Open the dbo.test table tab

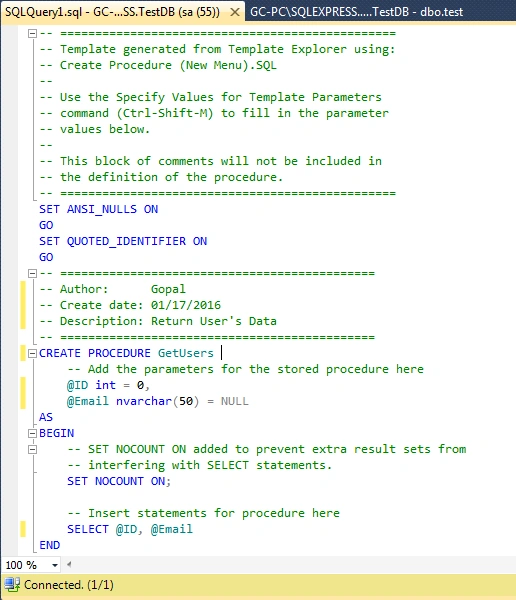coord(356,12)
